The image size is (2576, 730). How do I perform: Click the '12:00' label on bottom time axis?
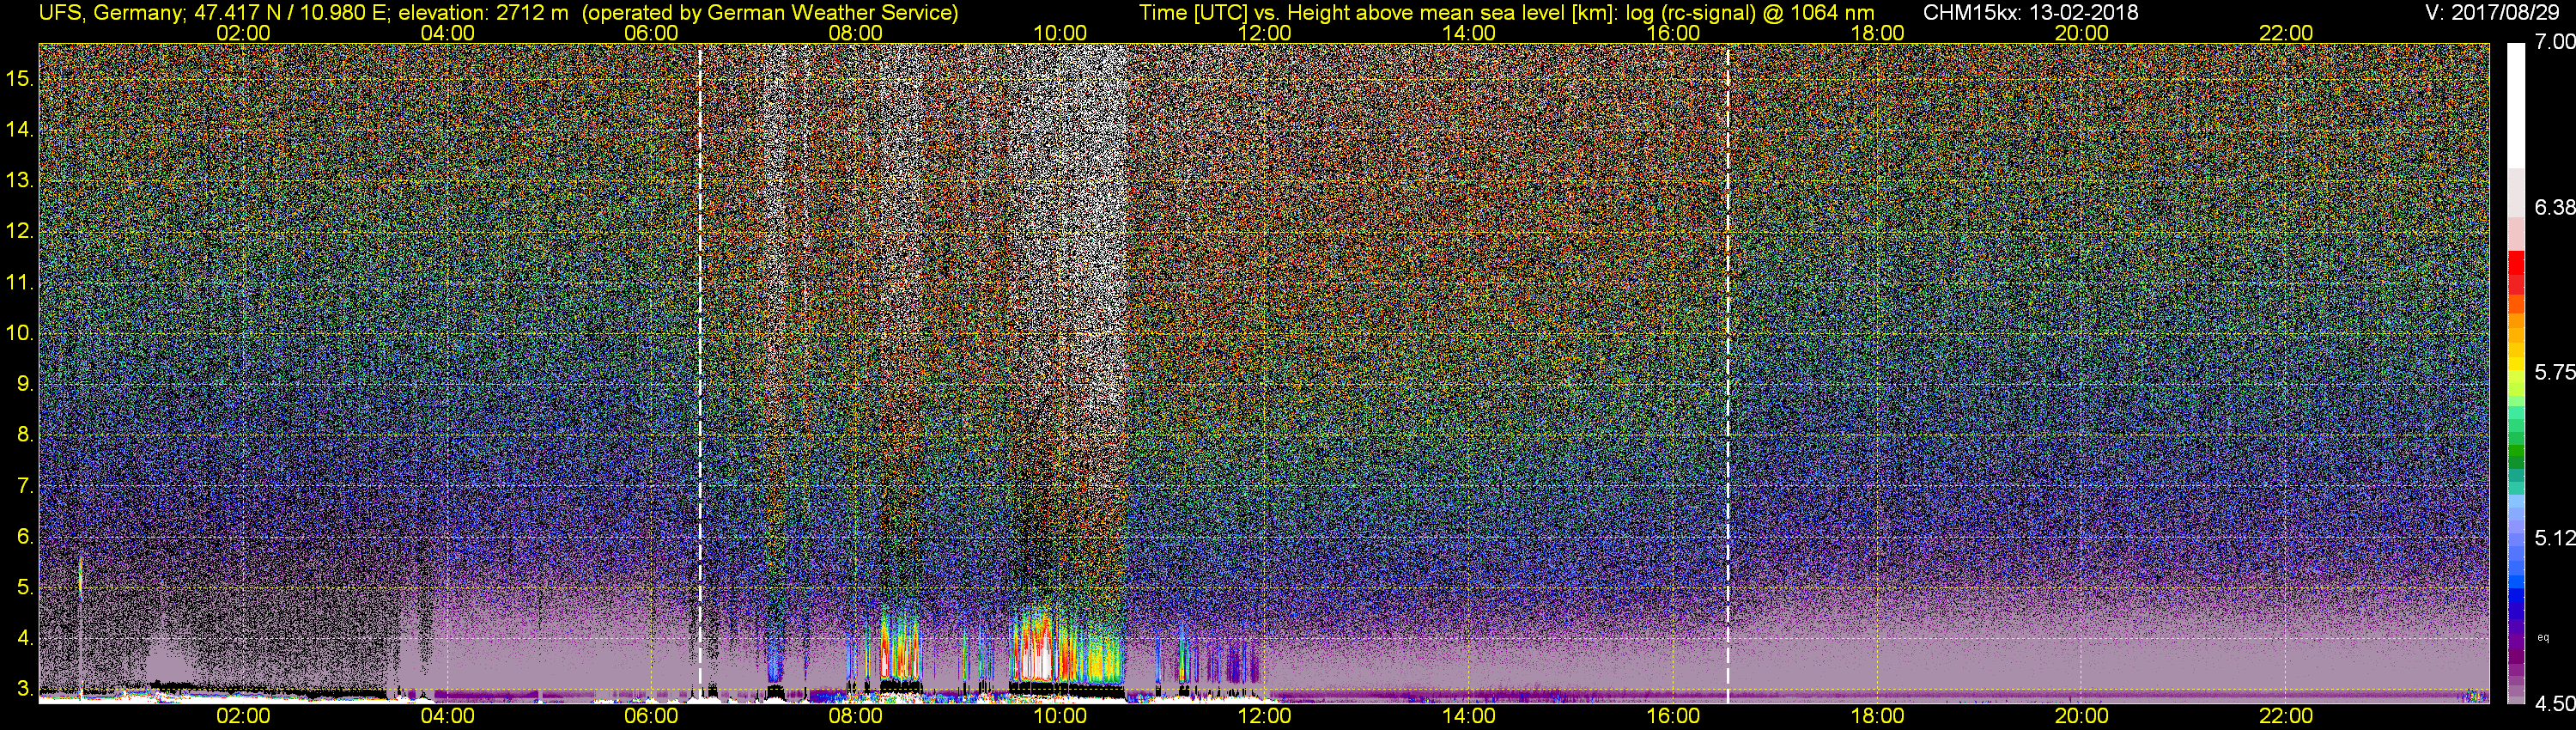(1264, 717)
